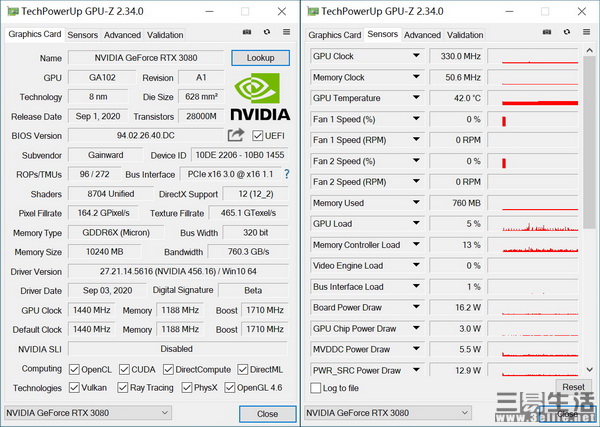Click the sensors list scrollbar thumb
This screenshot has height=427, width=600.
(589, 142)
